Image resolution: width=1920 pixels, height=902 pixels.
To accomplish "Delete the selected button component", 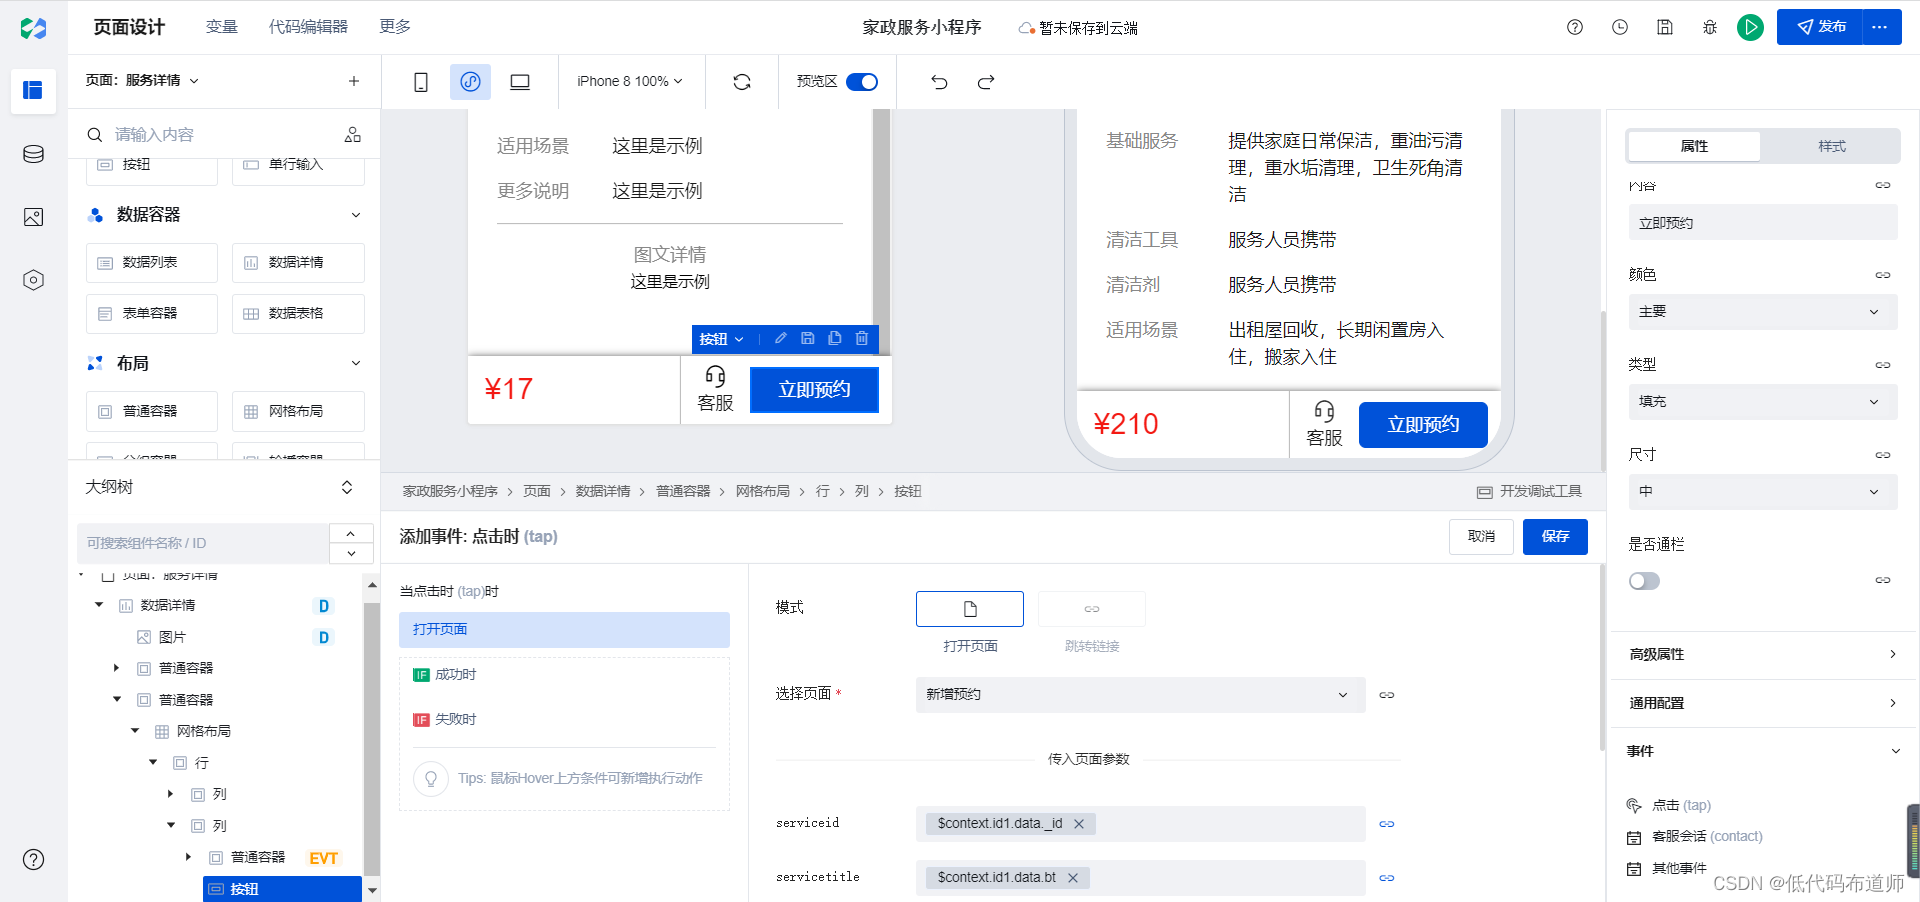I will point(862,339).
